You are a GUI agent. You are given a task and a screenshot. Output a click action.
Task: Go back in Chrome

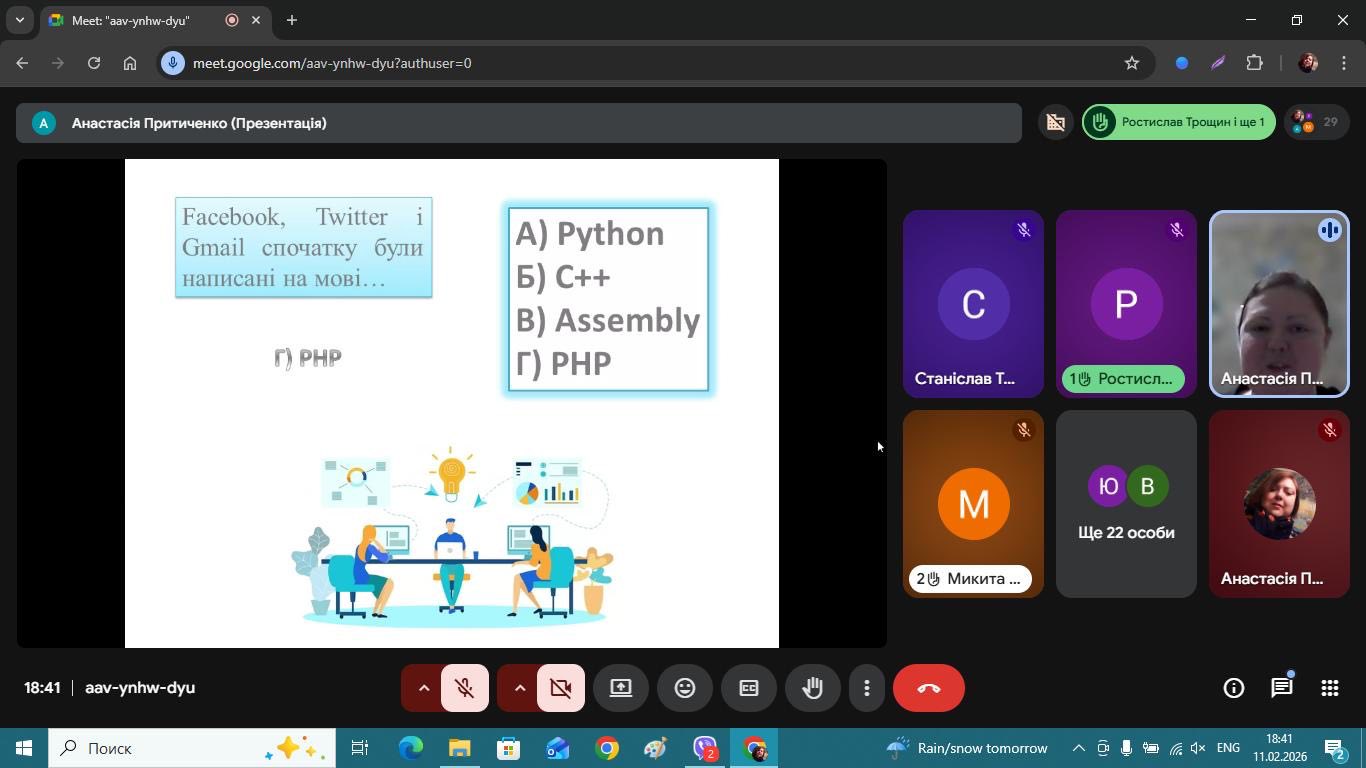tap(22, 63)
